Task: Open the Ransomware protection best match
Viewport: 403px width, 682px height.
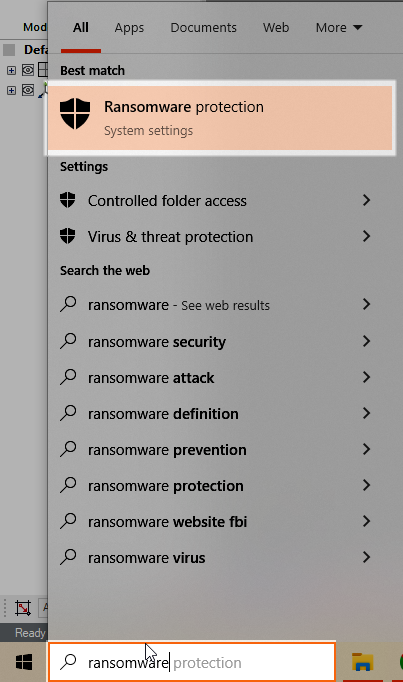Action: tap(220, 117)
